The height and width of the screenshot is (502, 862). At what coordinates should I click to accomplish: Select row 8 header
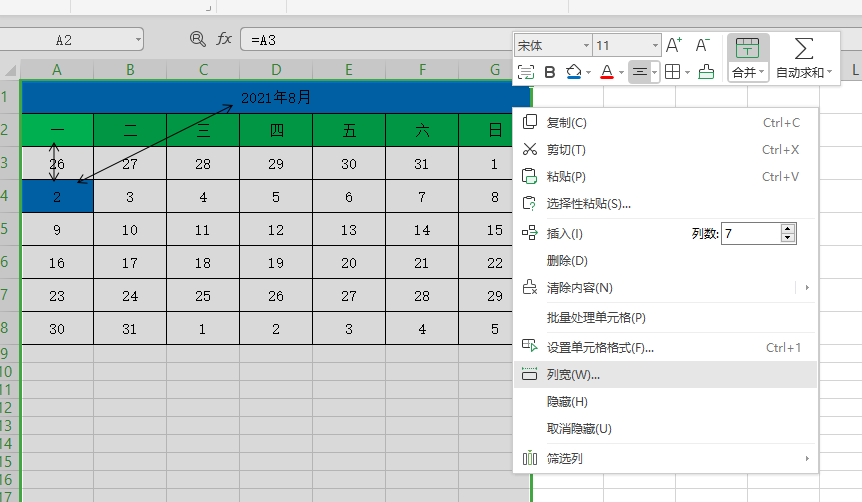tap(9, 328)
